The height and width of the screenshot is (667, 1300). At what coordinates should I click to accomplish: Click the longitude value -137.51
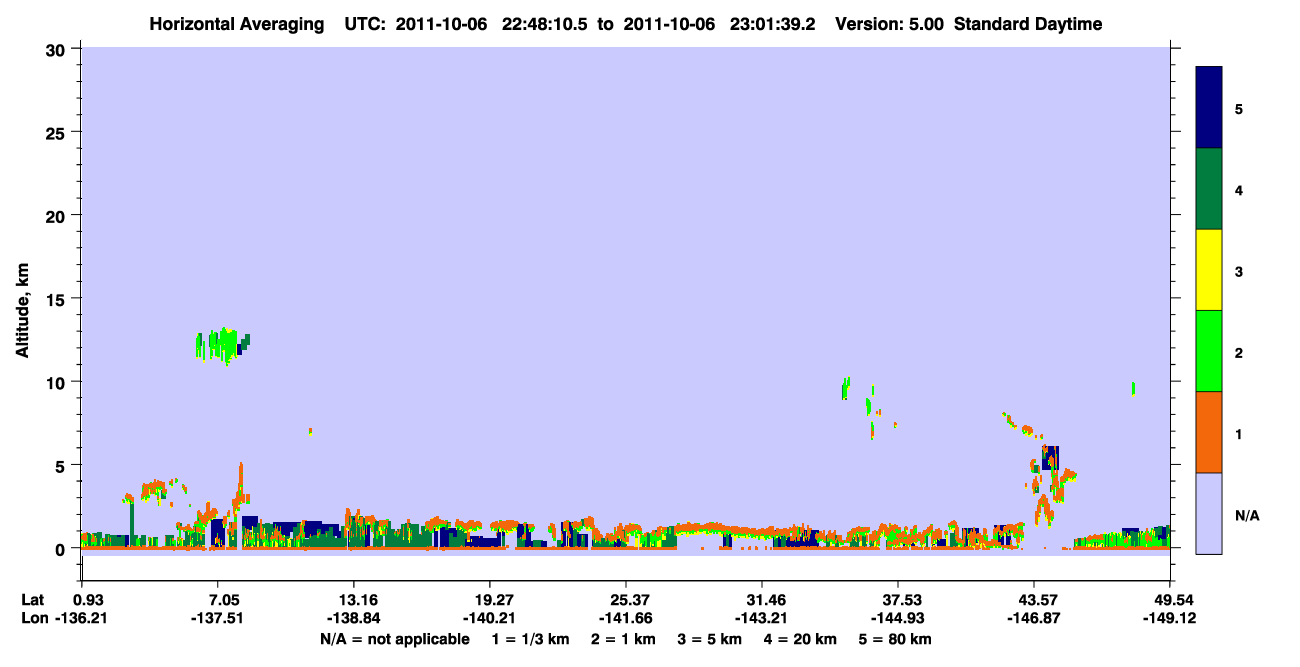pos(218,619)
